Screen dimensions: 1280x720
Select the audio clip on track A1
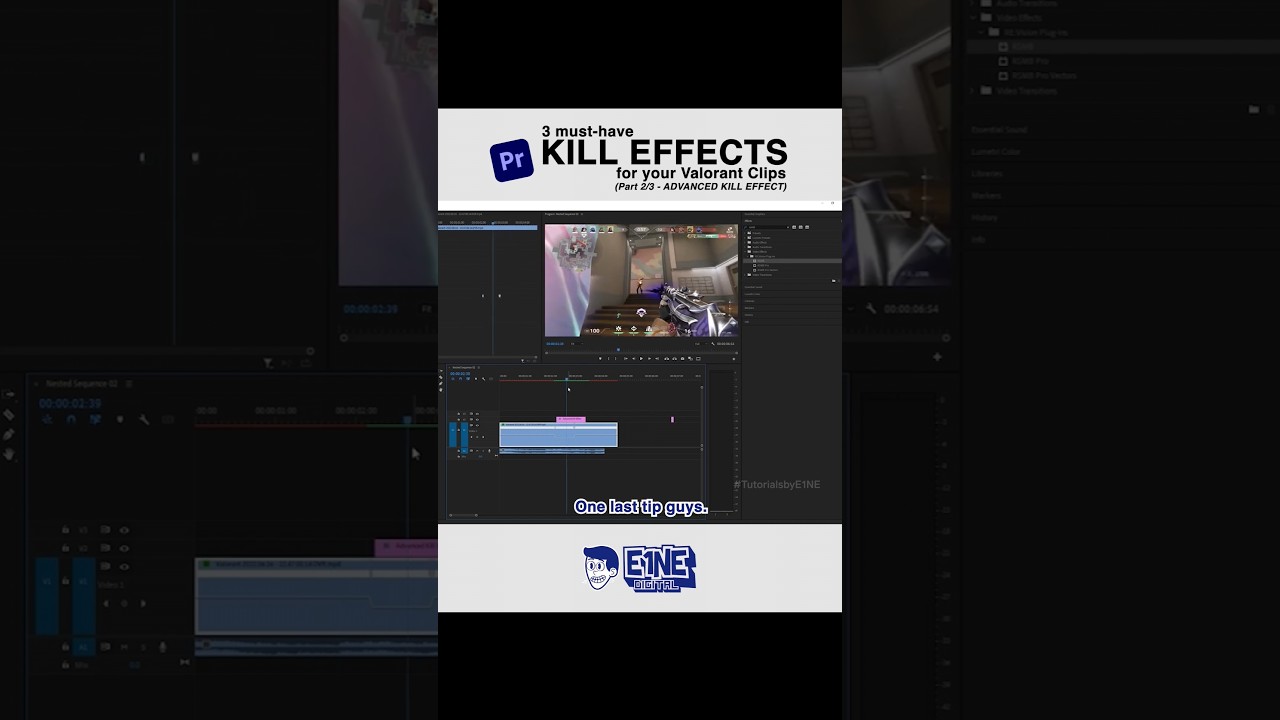[x=552, y=451]
